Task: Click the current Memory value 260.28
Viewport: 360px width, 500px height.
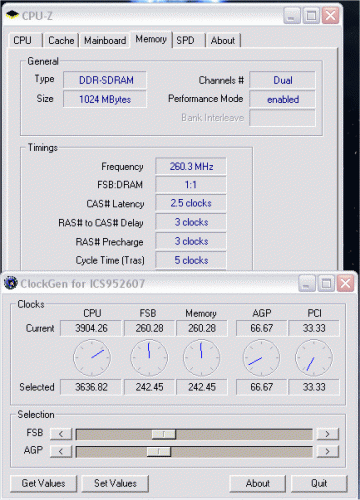Action: coord(202,328)
